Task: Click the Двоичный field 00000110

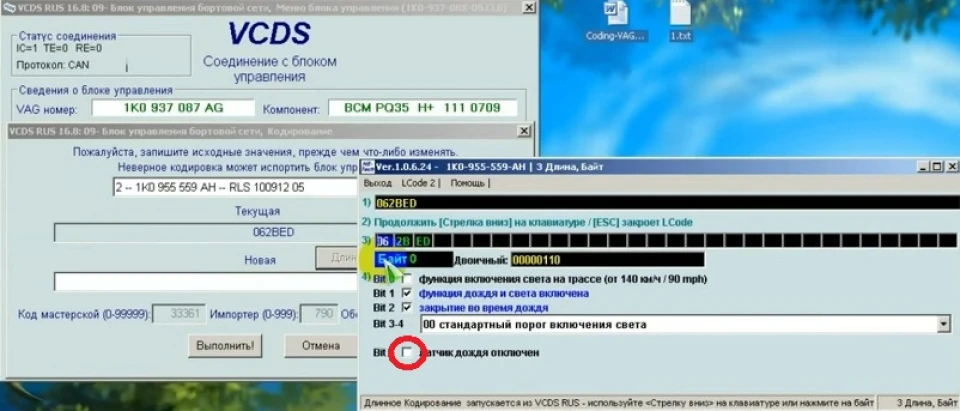Action: [607, 260]
